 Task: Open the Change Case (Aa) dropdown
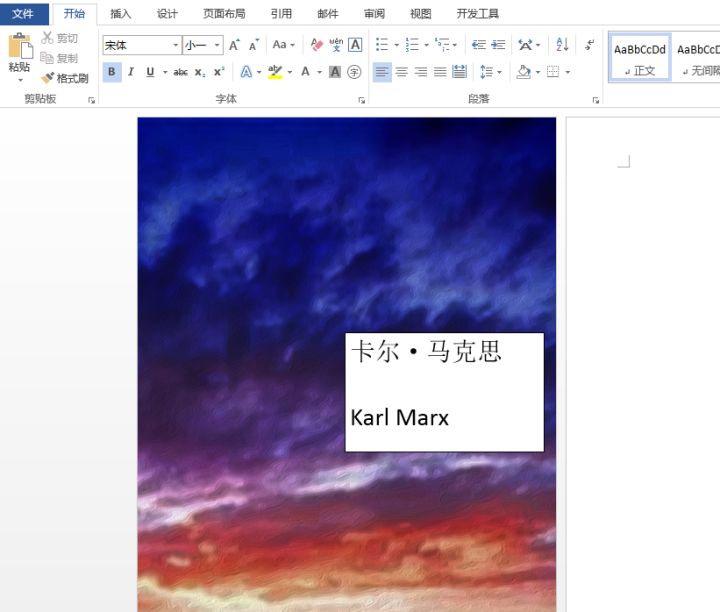[x=283, y=45]
